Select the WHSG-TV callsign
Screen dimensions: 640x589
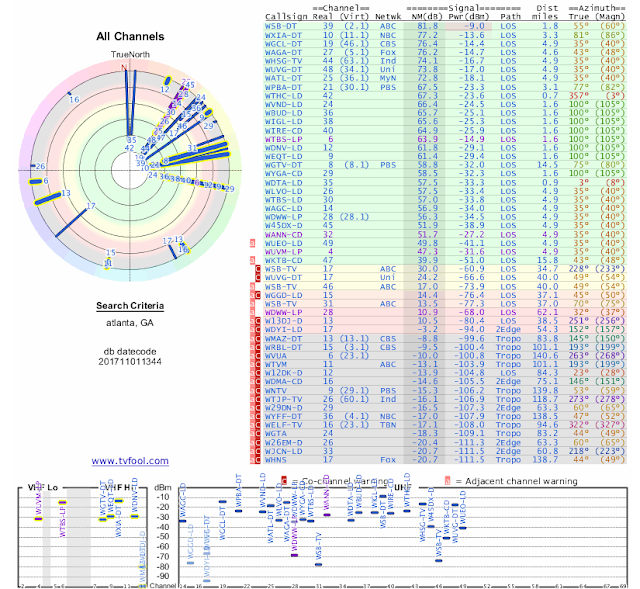283,61
